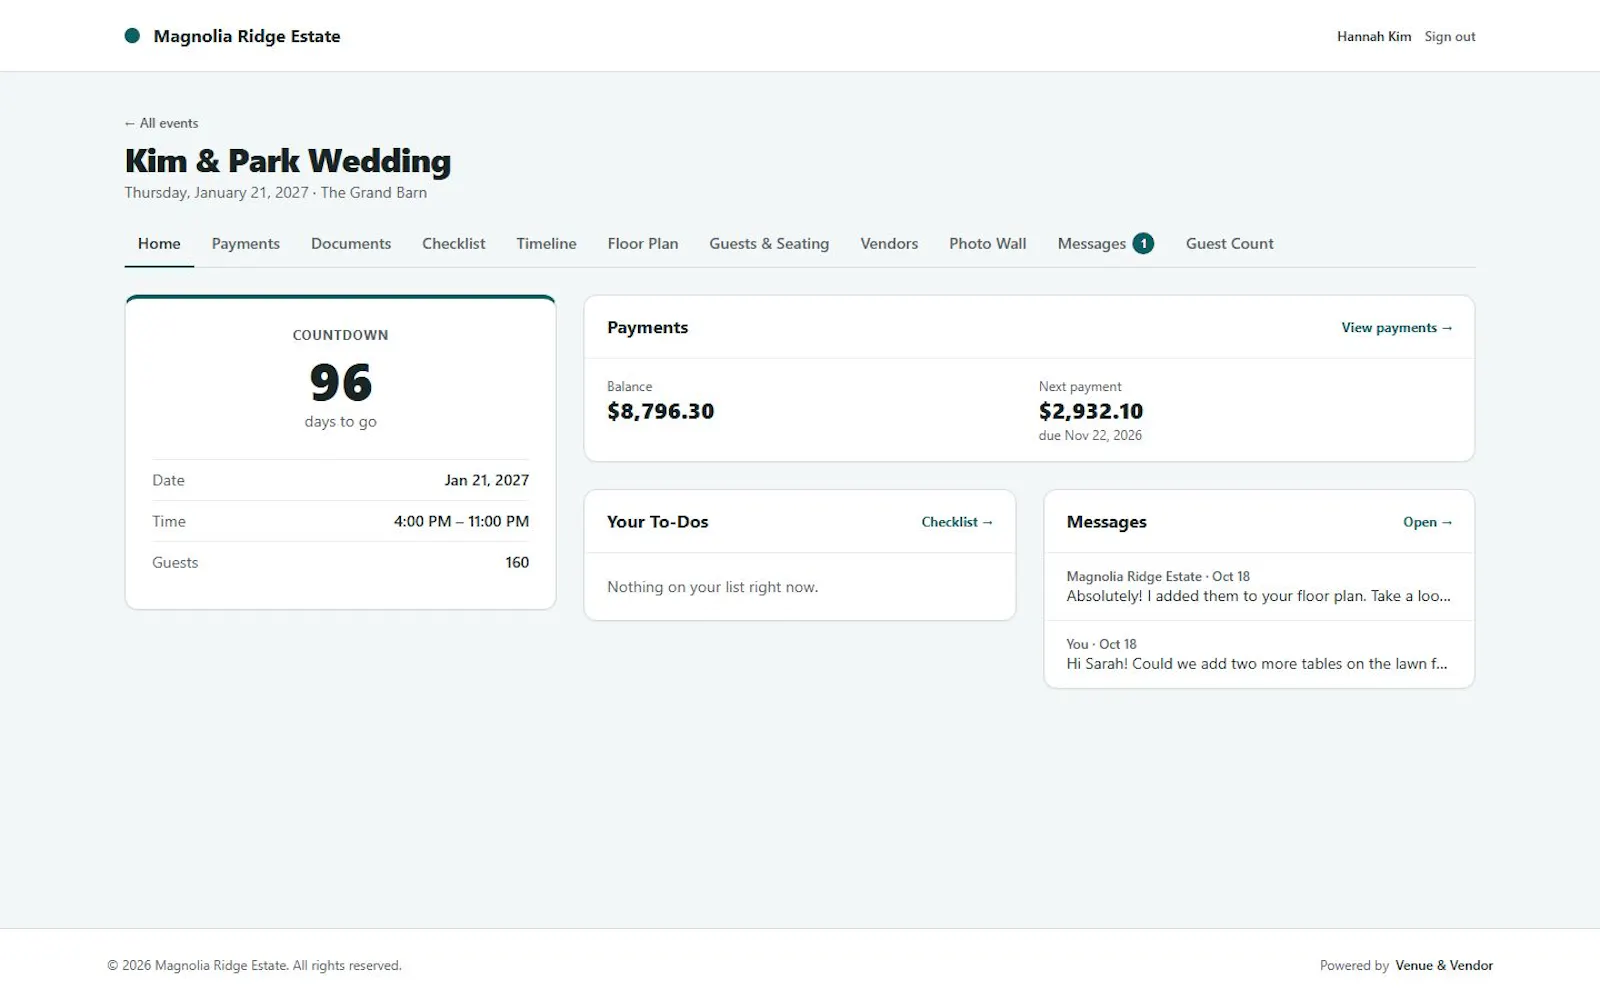Click the next payment amount $2,932.10
Viewport: 1600px width, 1000px height.
click(1091, 411)
